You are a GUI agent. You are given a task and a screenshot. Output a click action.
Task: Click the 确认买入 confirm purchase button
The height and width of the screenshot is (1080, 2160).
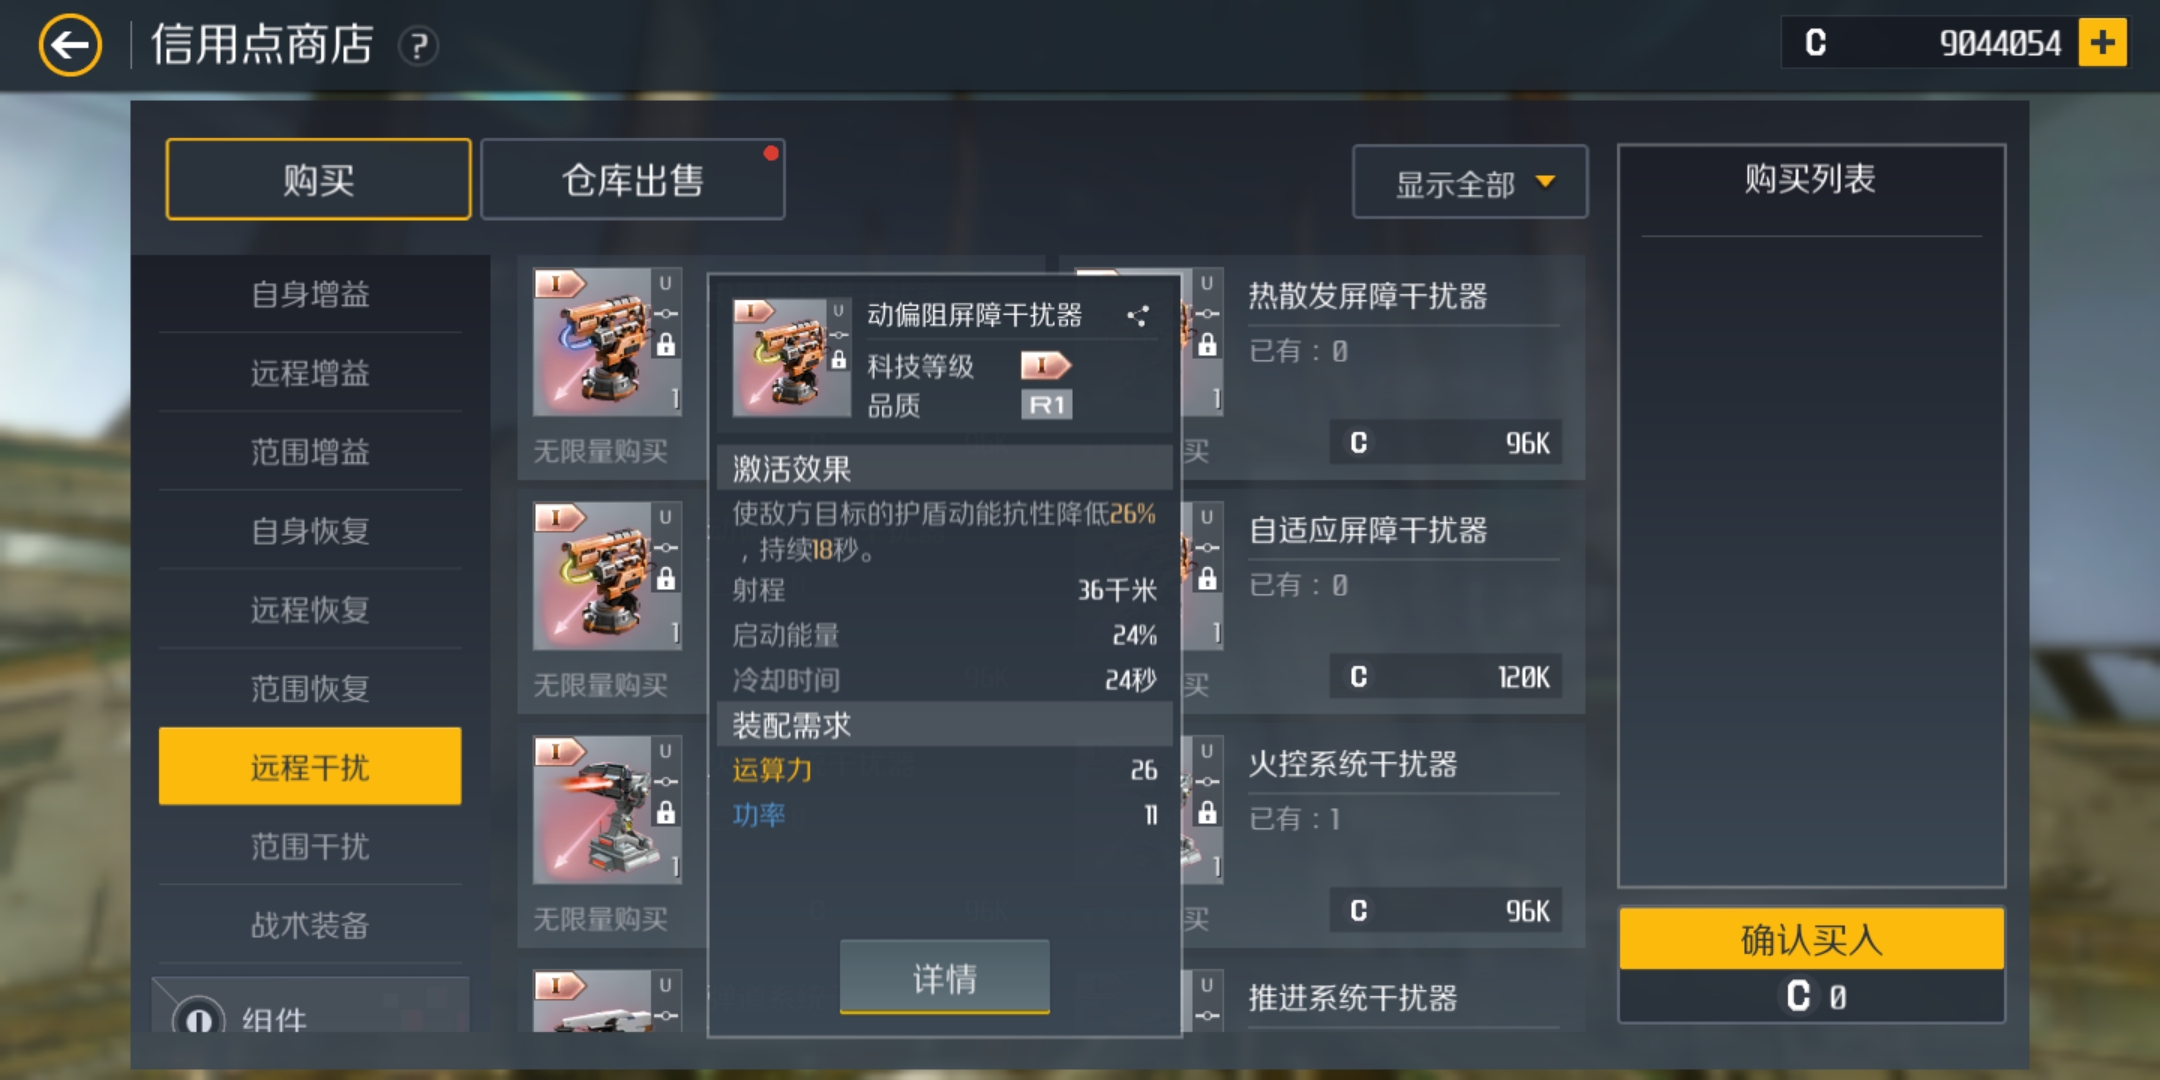[x=1811, y=939]
